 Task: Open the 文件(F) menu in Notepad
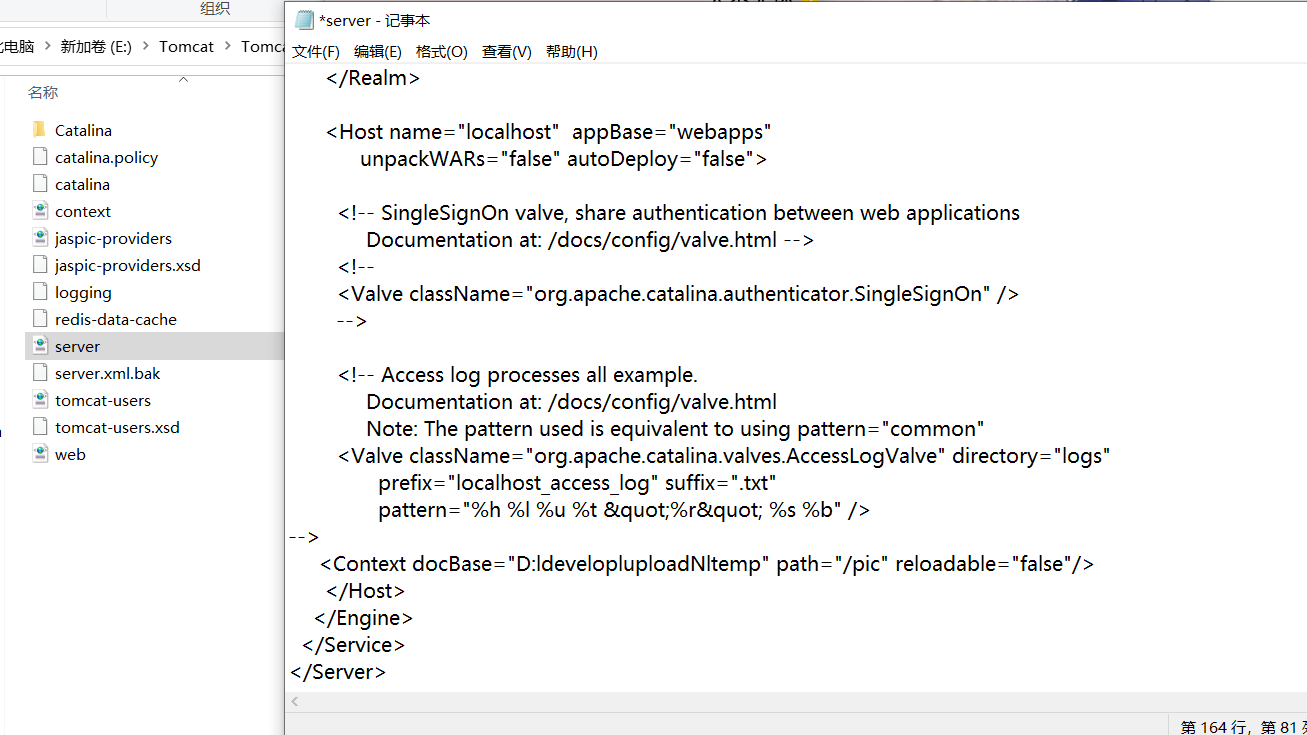(x=315, y=52)
